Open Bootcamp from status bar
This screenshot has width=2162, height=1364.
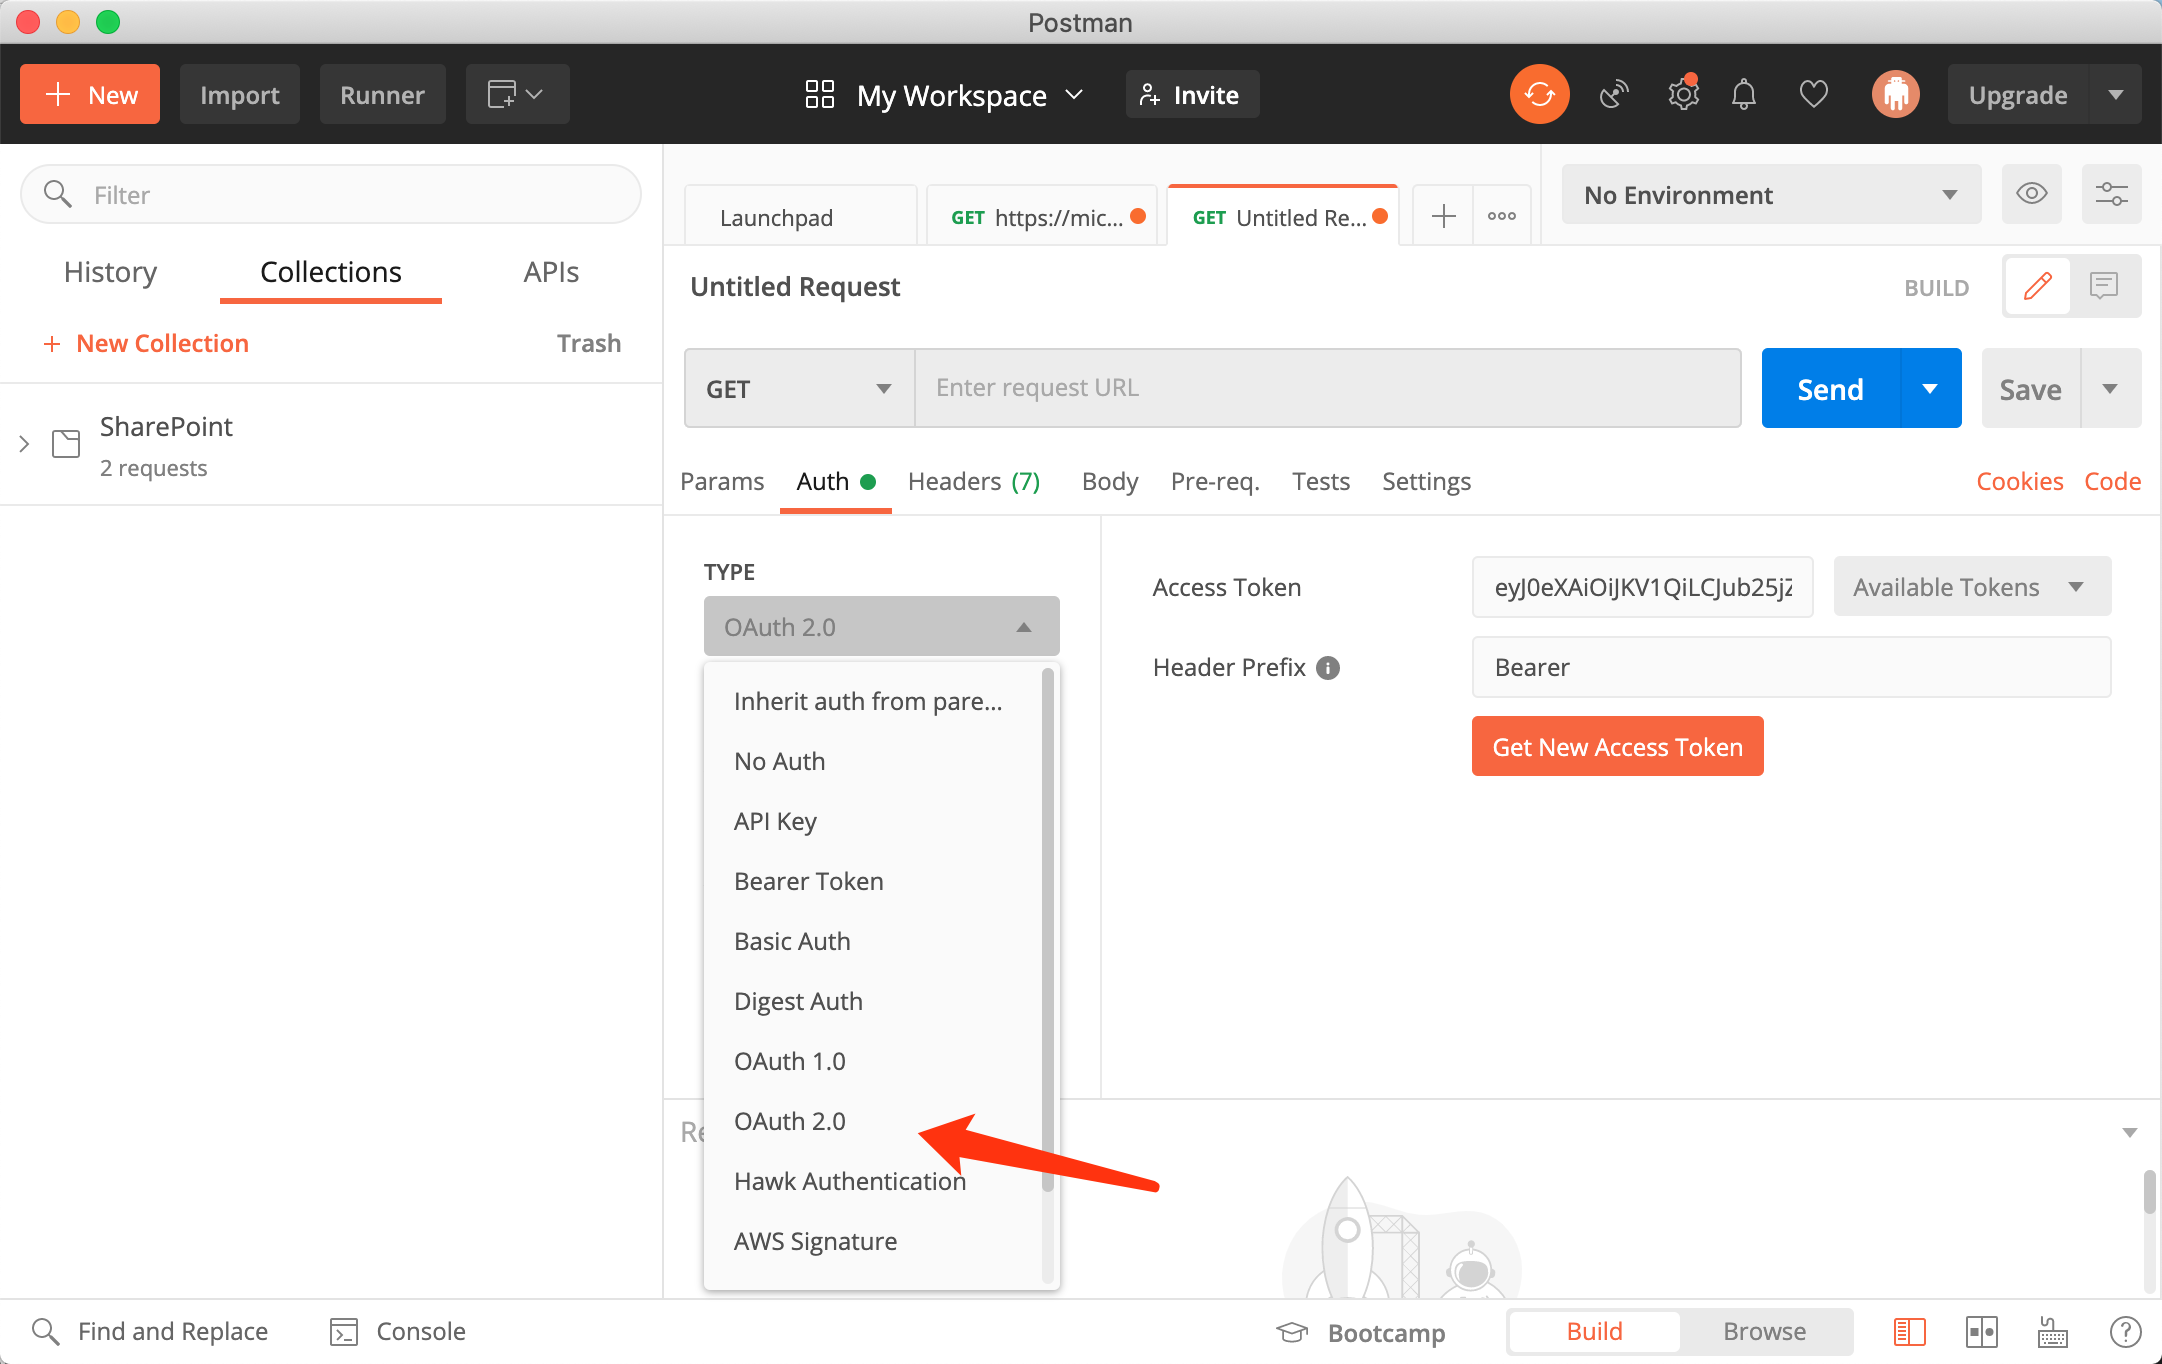pos(1361,1333)
